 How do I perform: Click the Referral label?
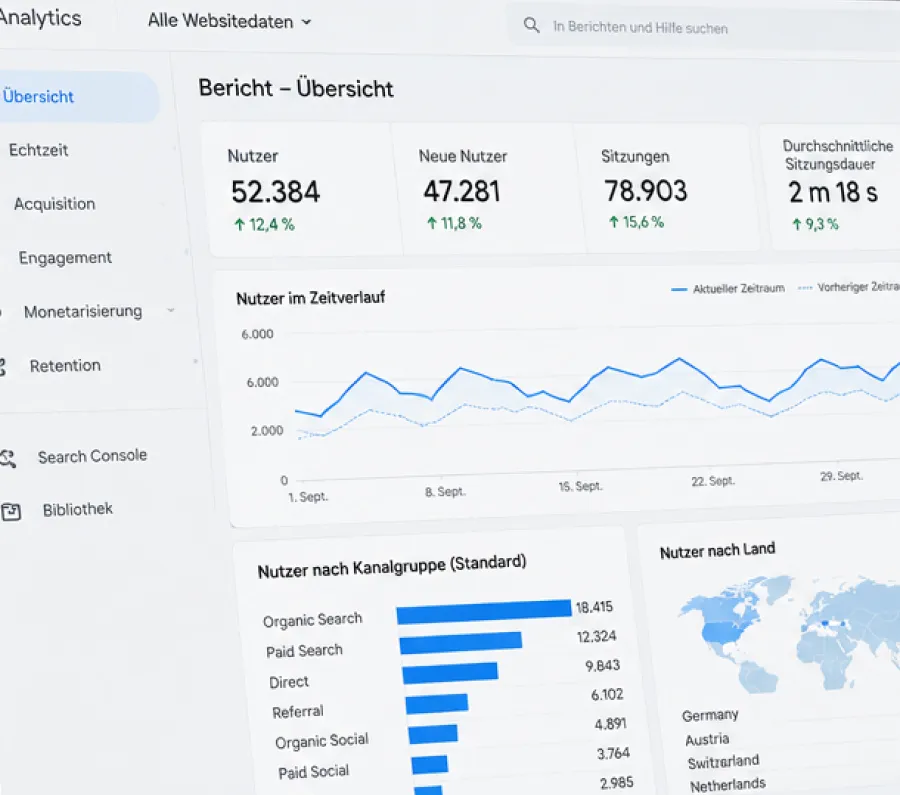[298, 712]
